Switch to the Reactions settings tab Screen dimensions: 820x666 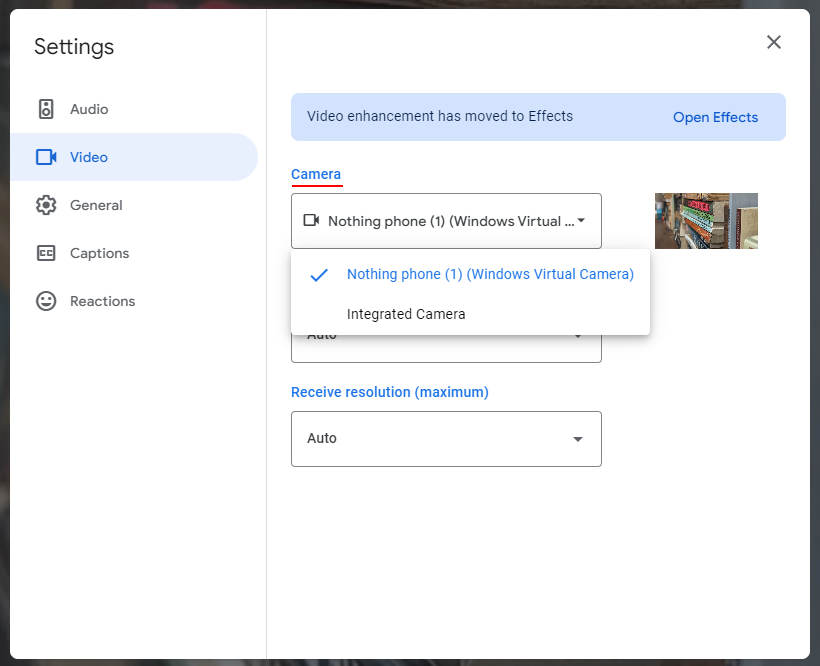[134, 301]
